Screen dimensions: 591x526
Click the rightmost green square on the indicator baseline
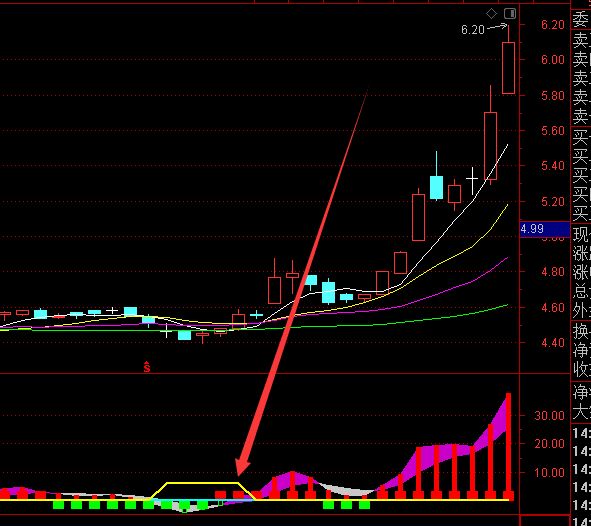pos(364,505)
